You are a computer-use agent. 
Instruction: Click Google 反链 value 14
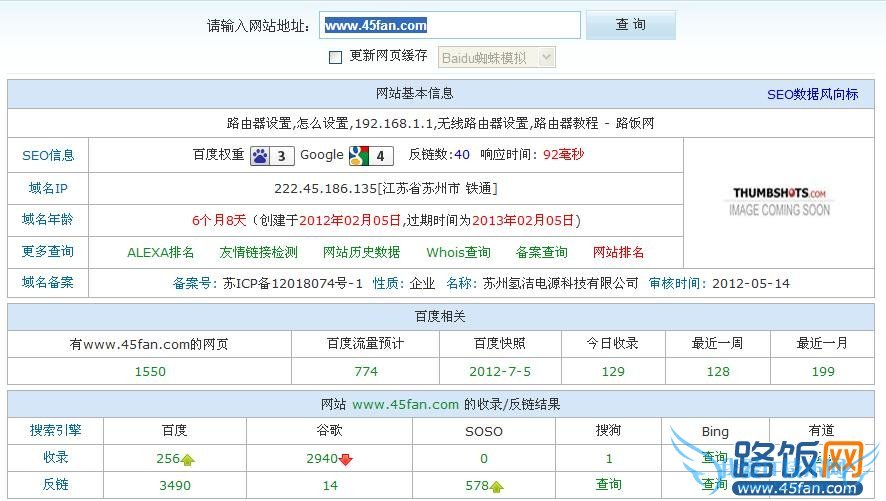(330, 486)
